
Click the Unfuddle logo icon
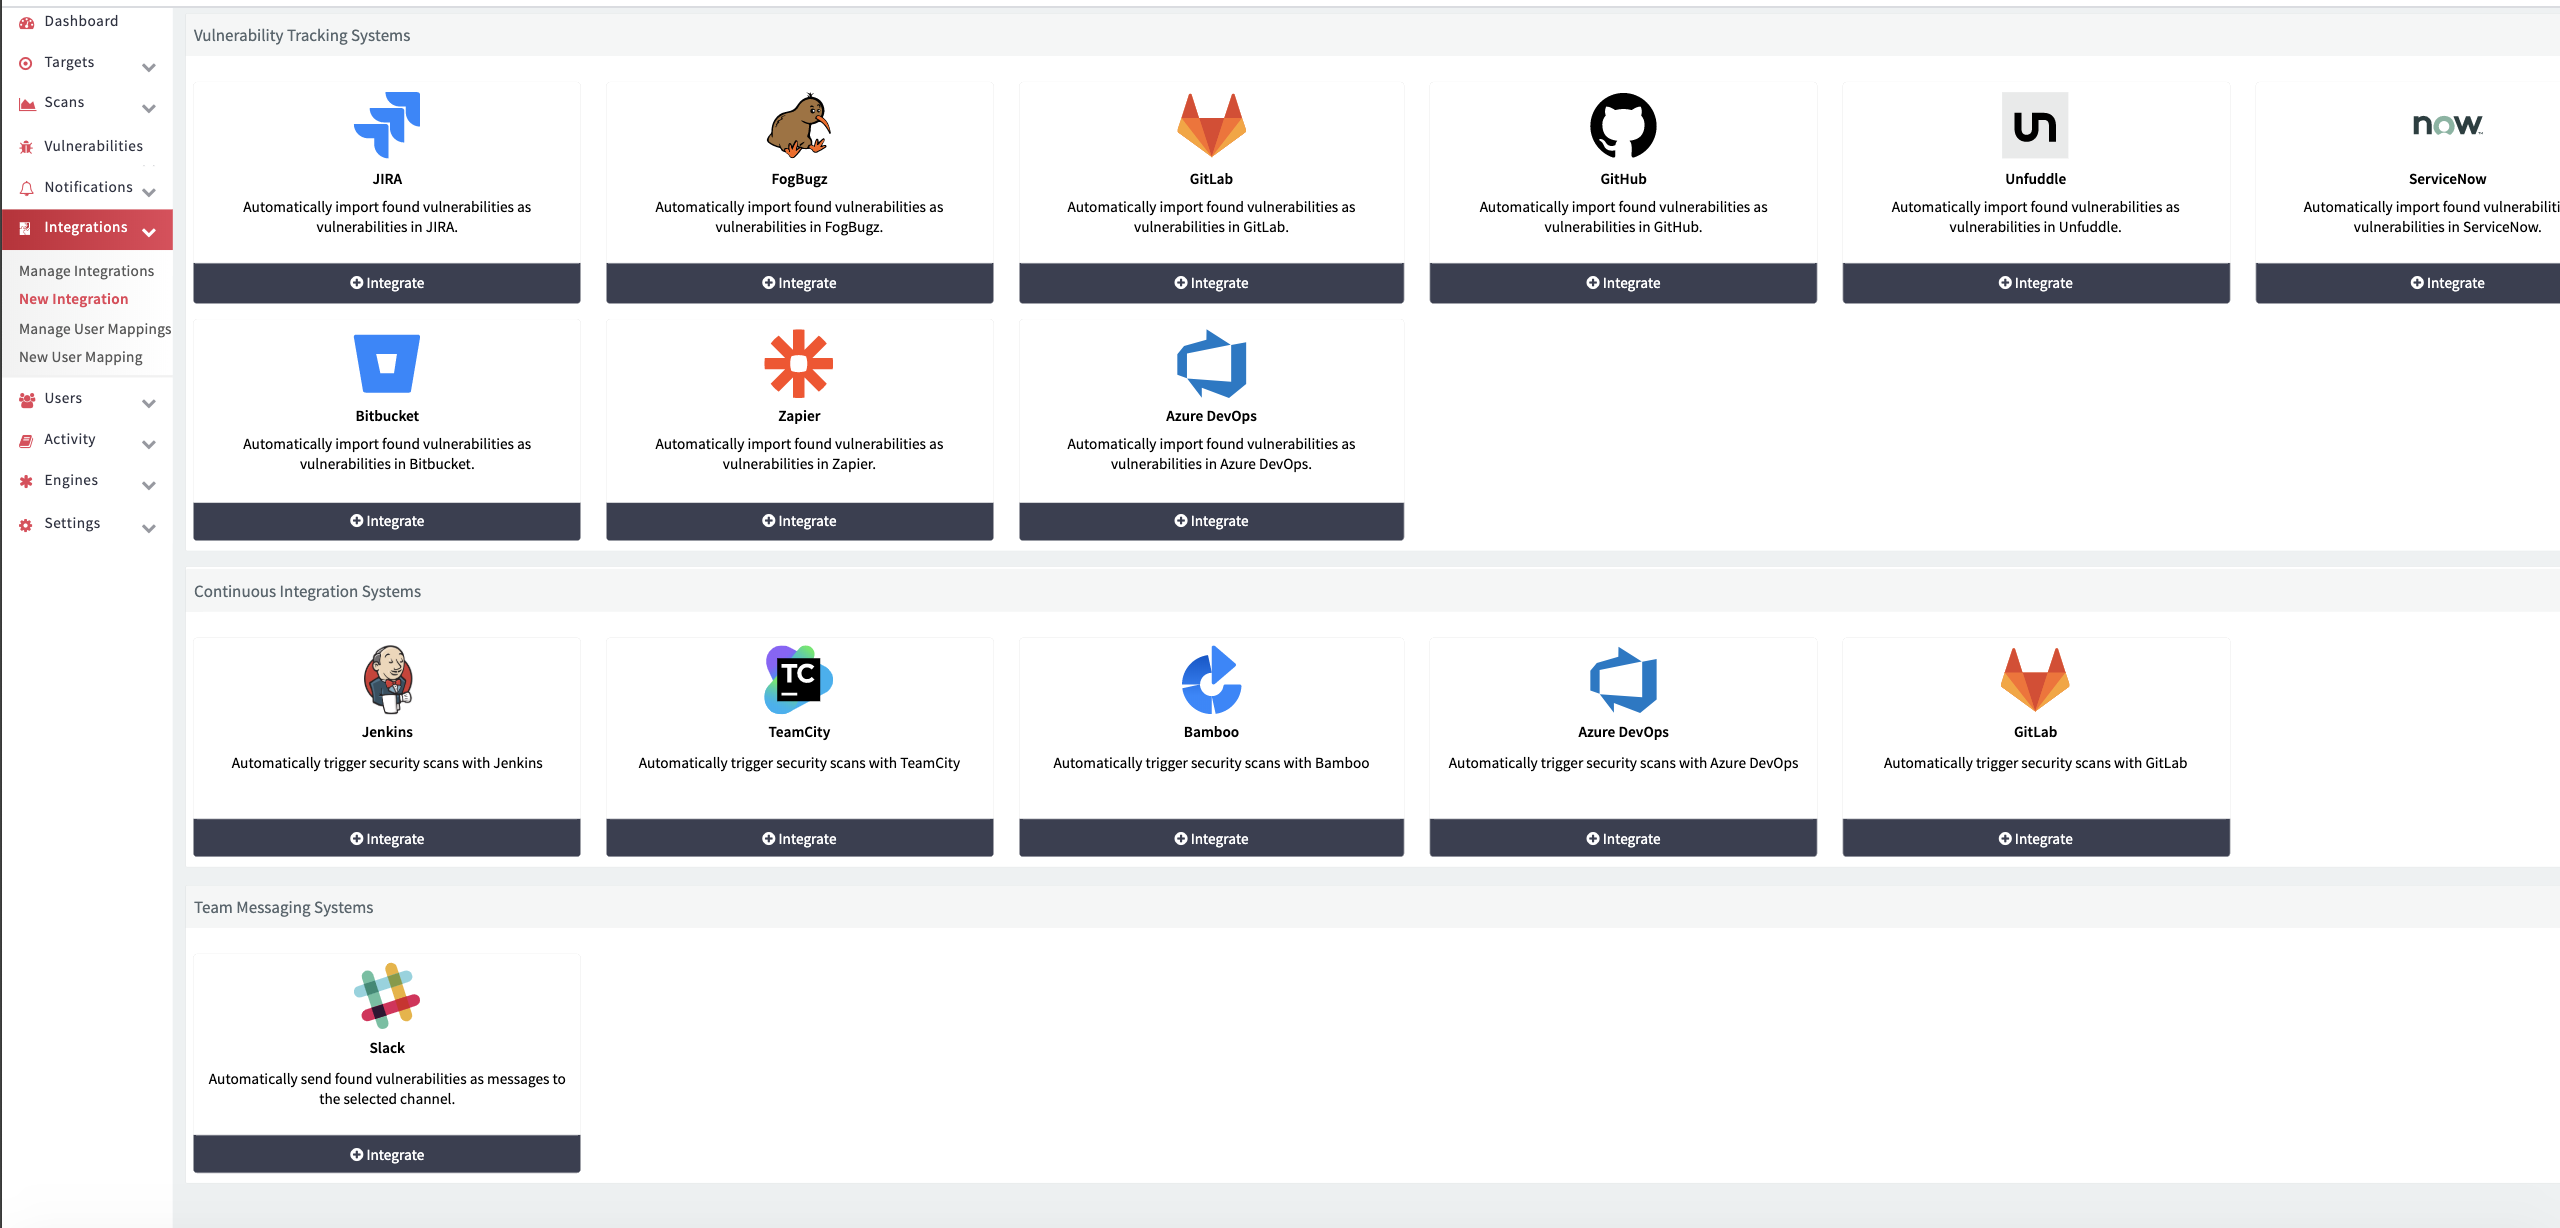click(2034, 125)
